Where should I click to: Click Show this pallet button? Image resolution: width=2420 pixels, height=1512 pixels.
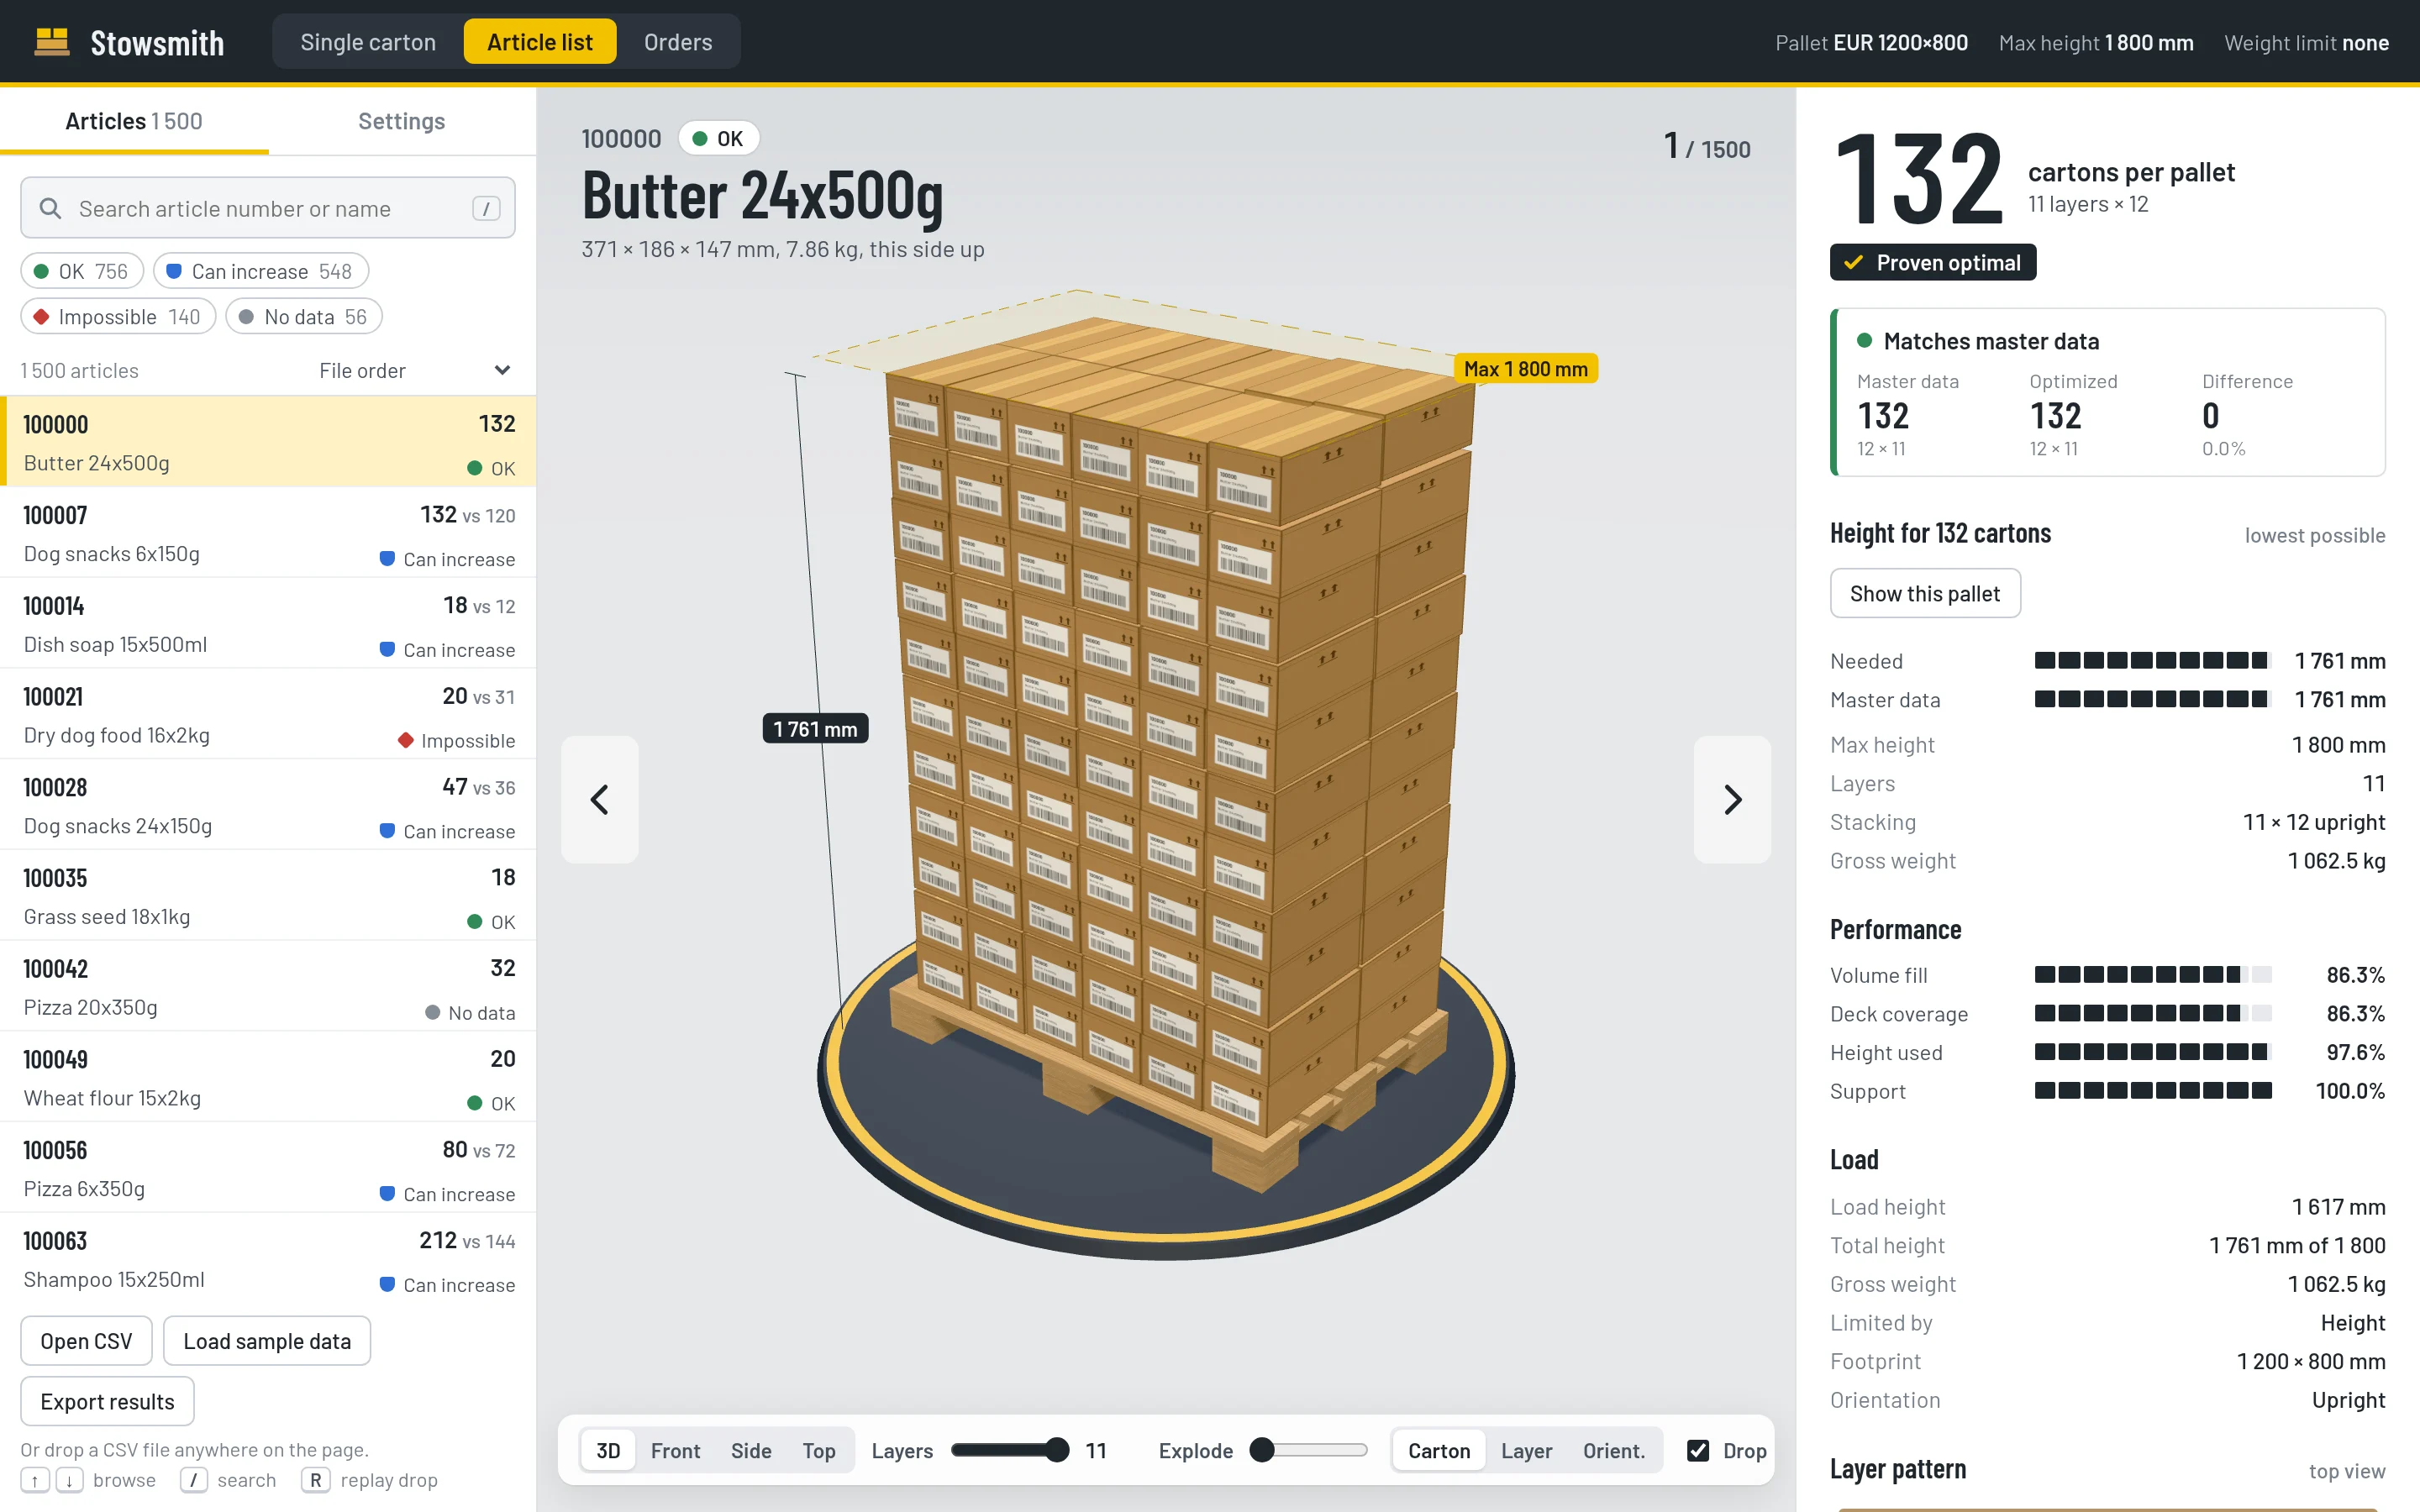pos(1925,593)
